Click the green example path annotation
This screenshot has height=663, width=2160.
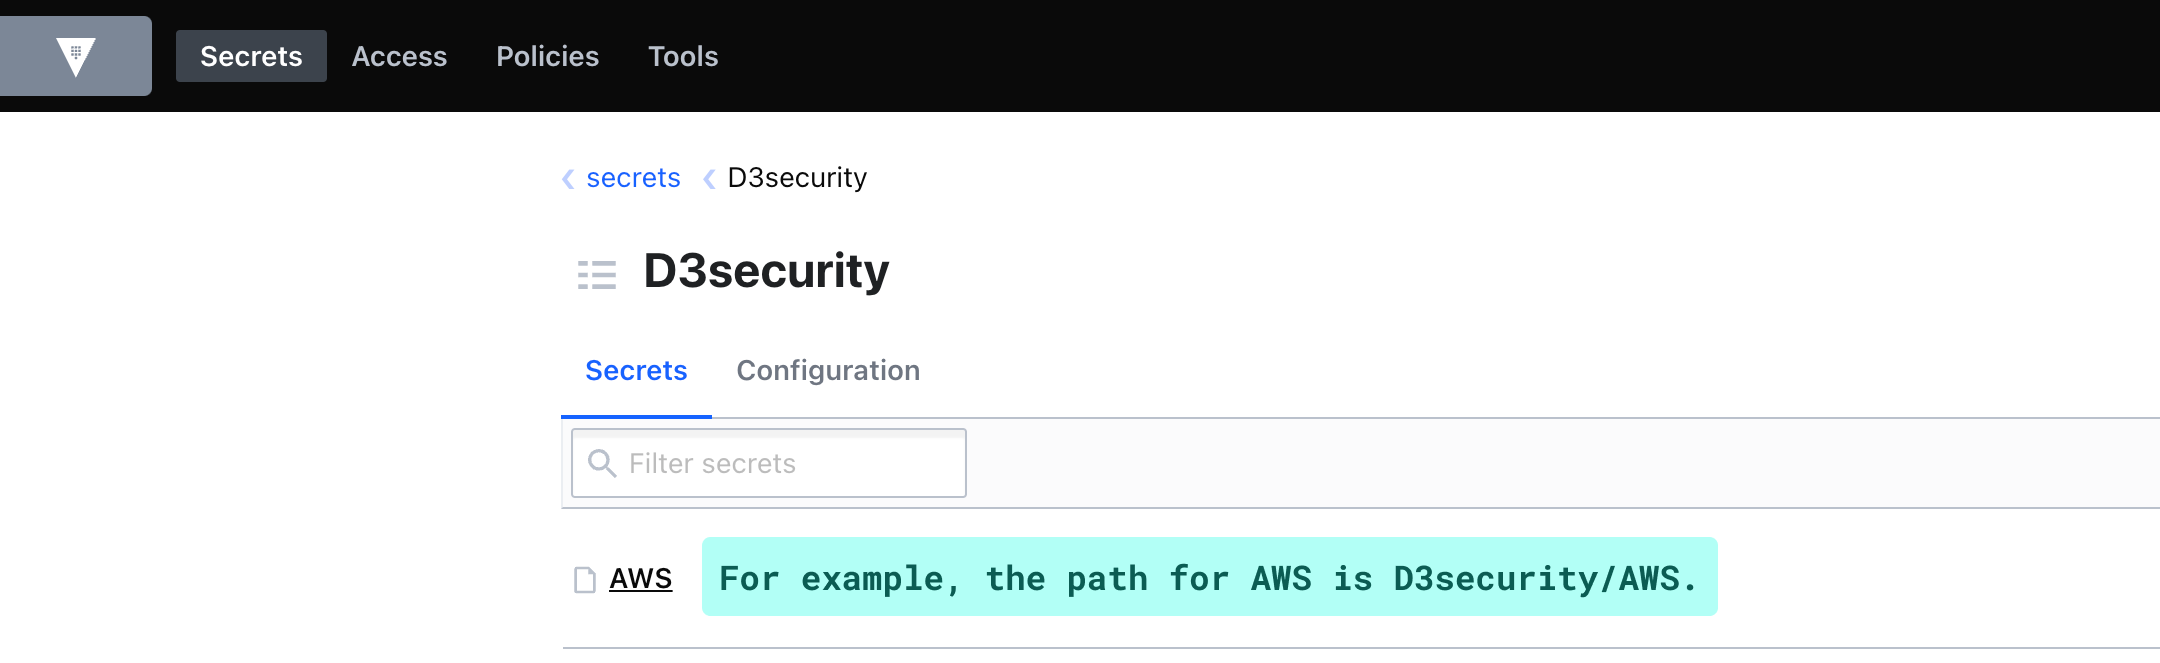[x=1209, y=578]
